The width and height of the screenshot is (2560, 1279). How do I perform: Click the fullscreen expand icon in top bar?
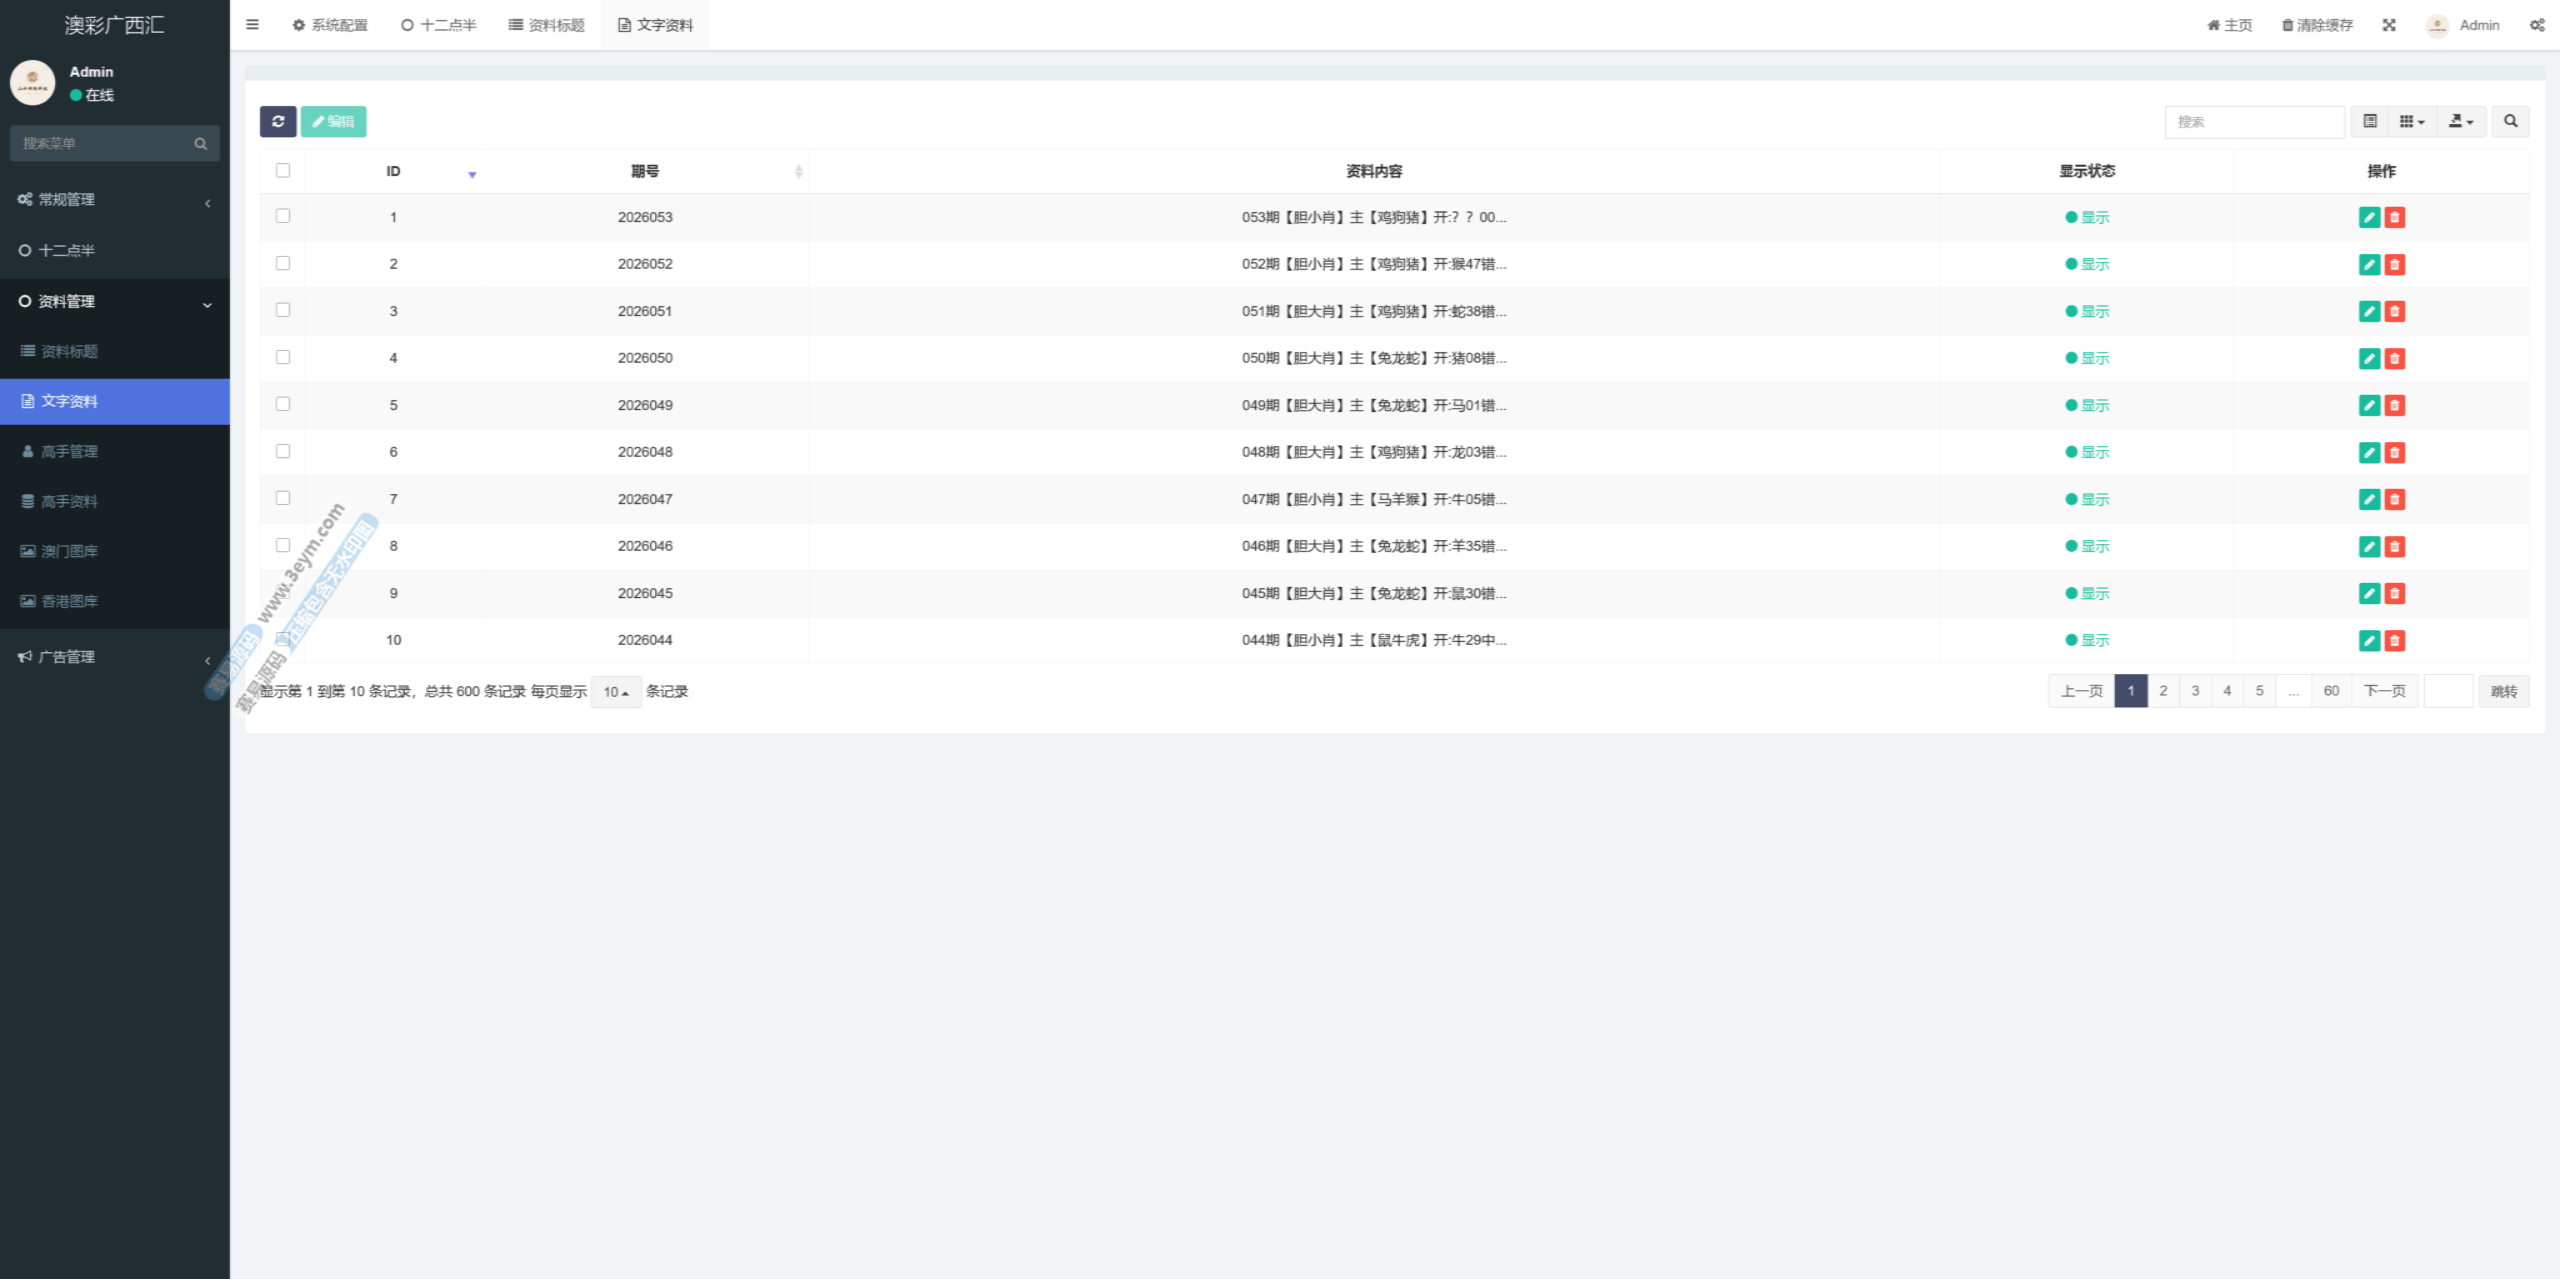click(x=2389, y=25)
